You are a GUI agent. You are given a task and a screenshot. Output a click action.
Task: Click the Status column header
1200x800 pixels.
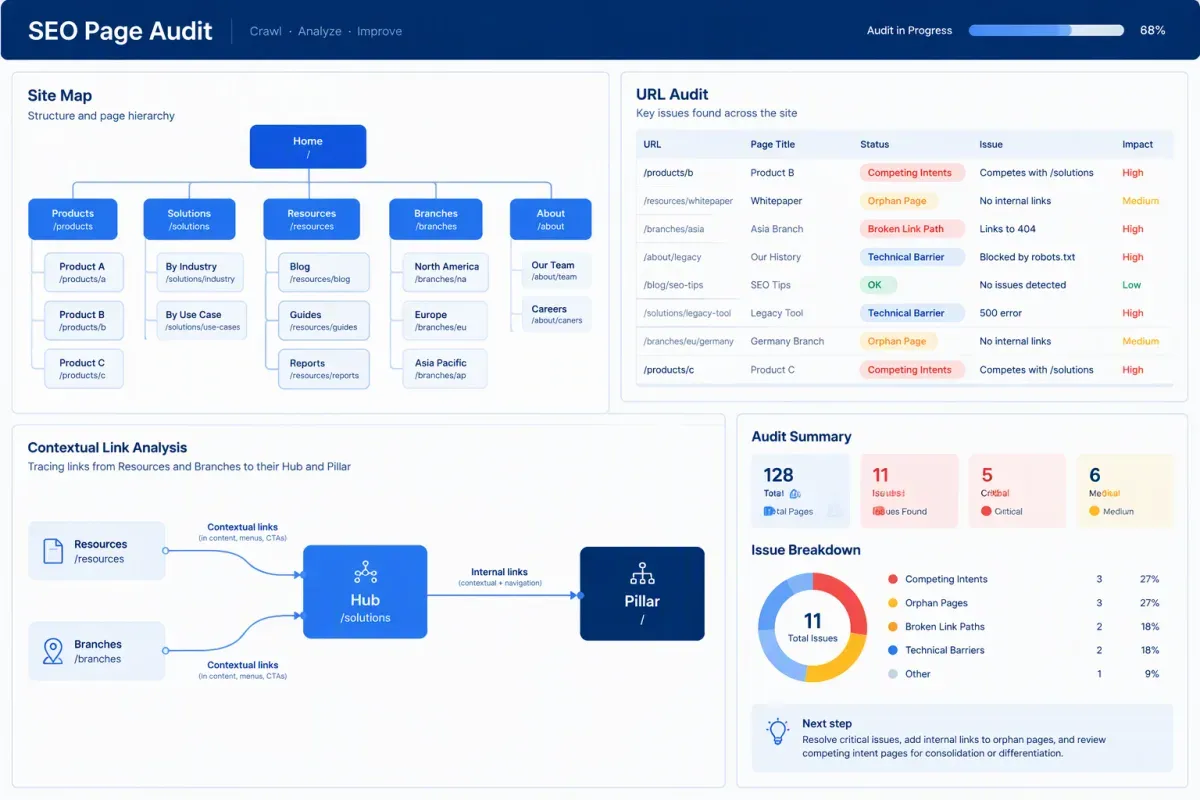(875, 144)
